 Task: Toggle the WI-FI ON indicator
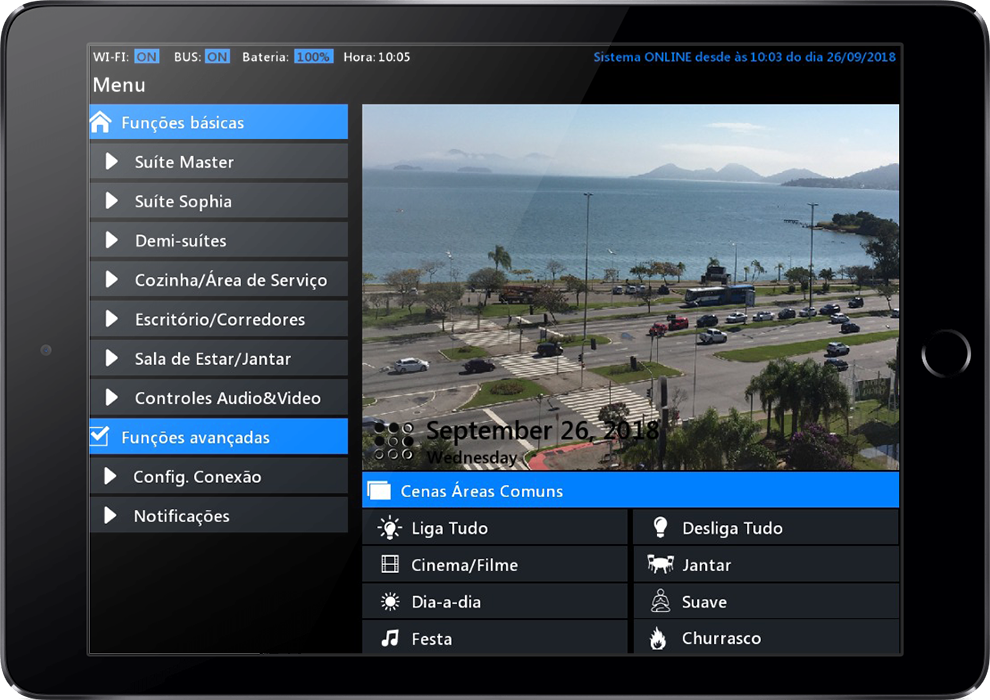coord(146,57)
